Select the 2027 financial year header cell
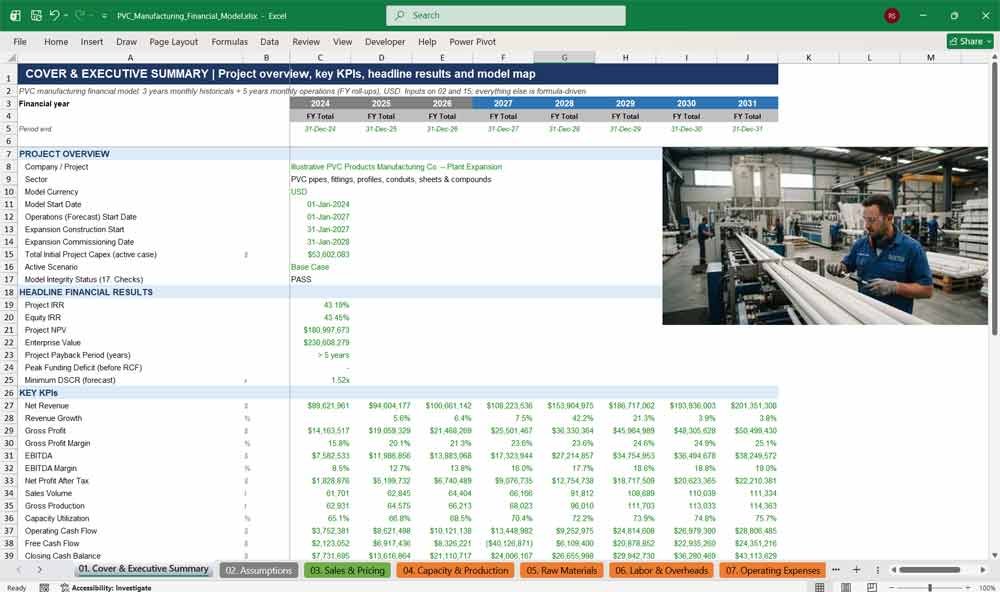The width and height of the screenshot is (1000, 592). [x=503, y=103]
